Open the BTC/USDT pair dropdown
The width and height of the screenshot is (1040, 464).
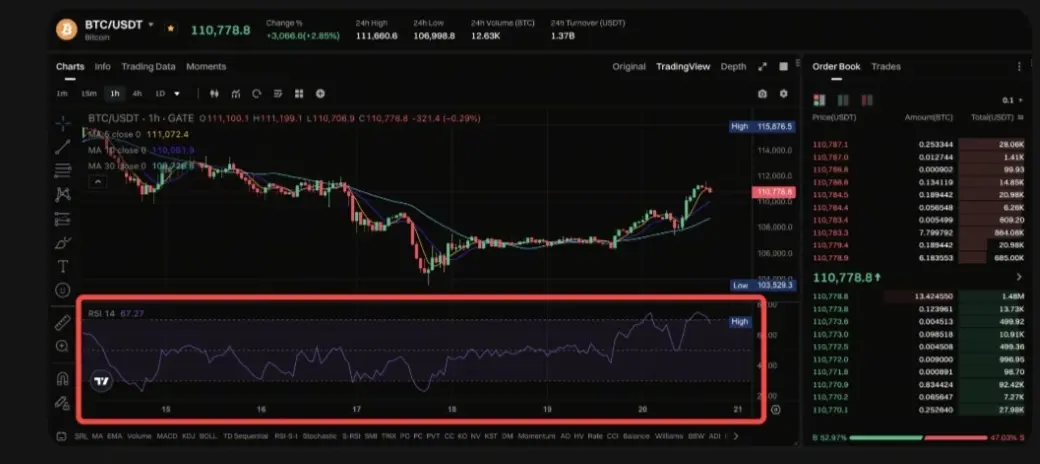click(151, 25)
